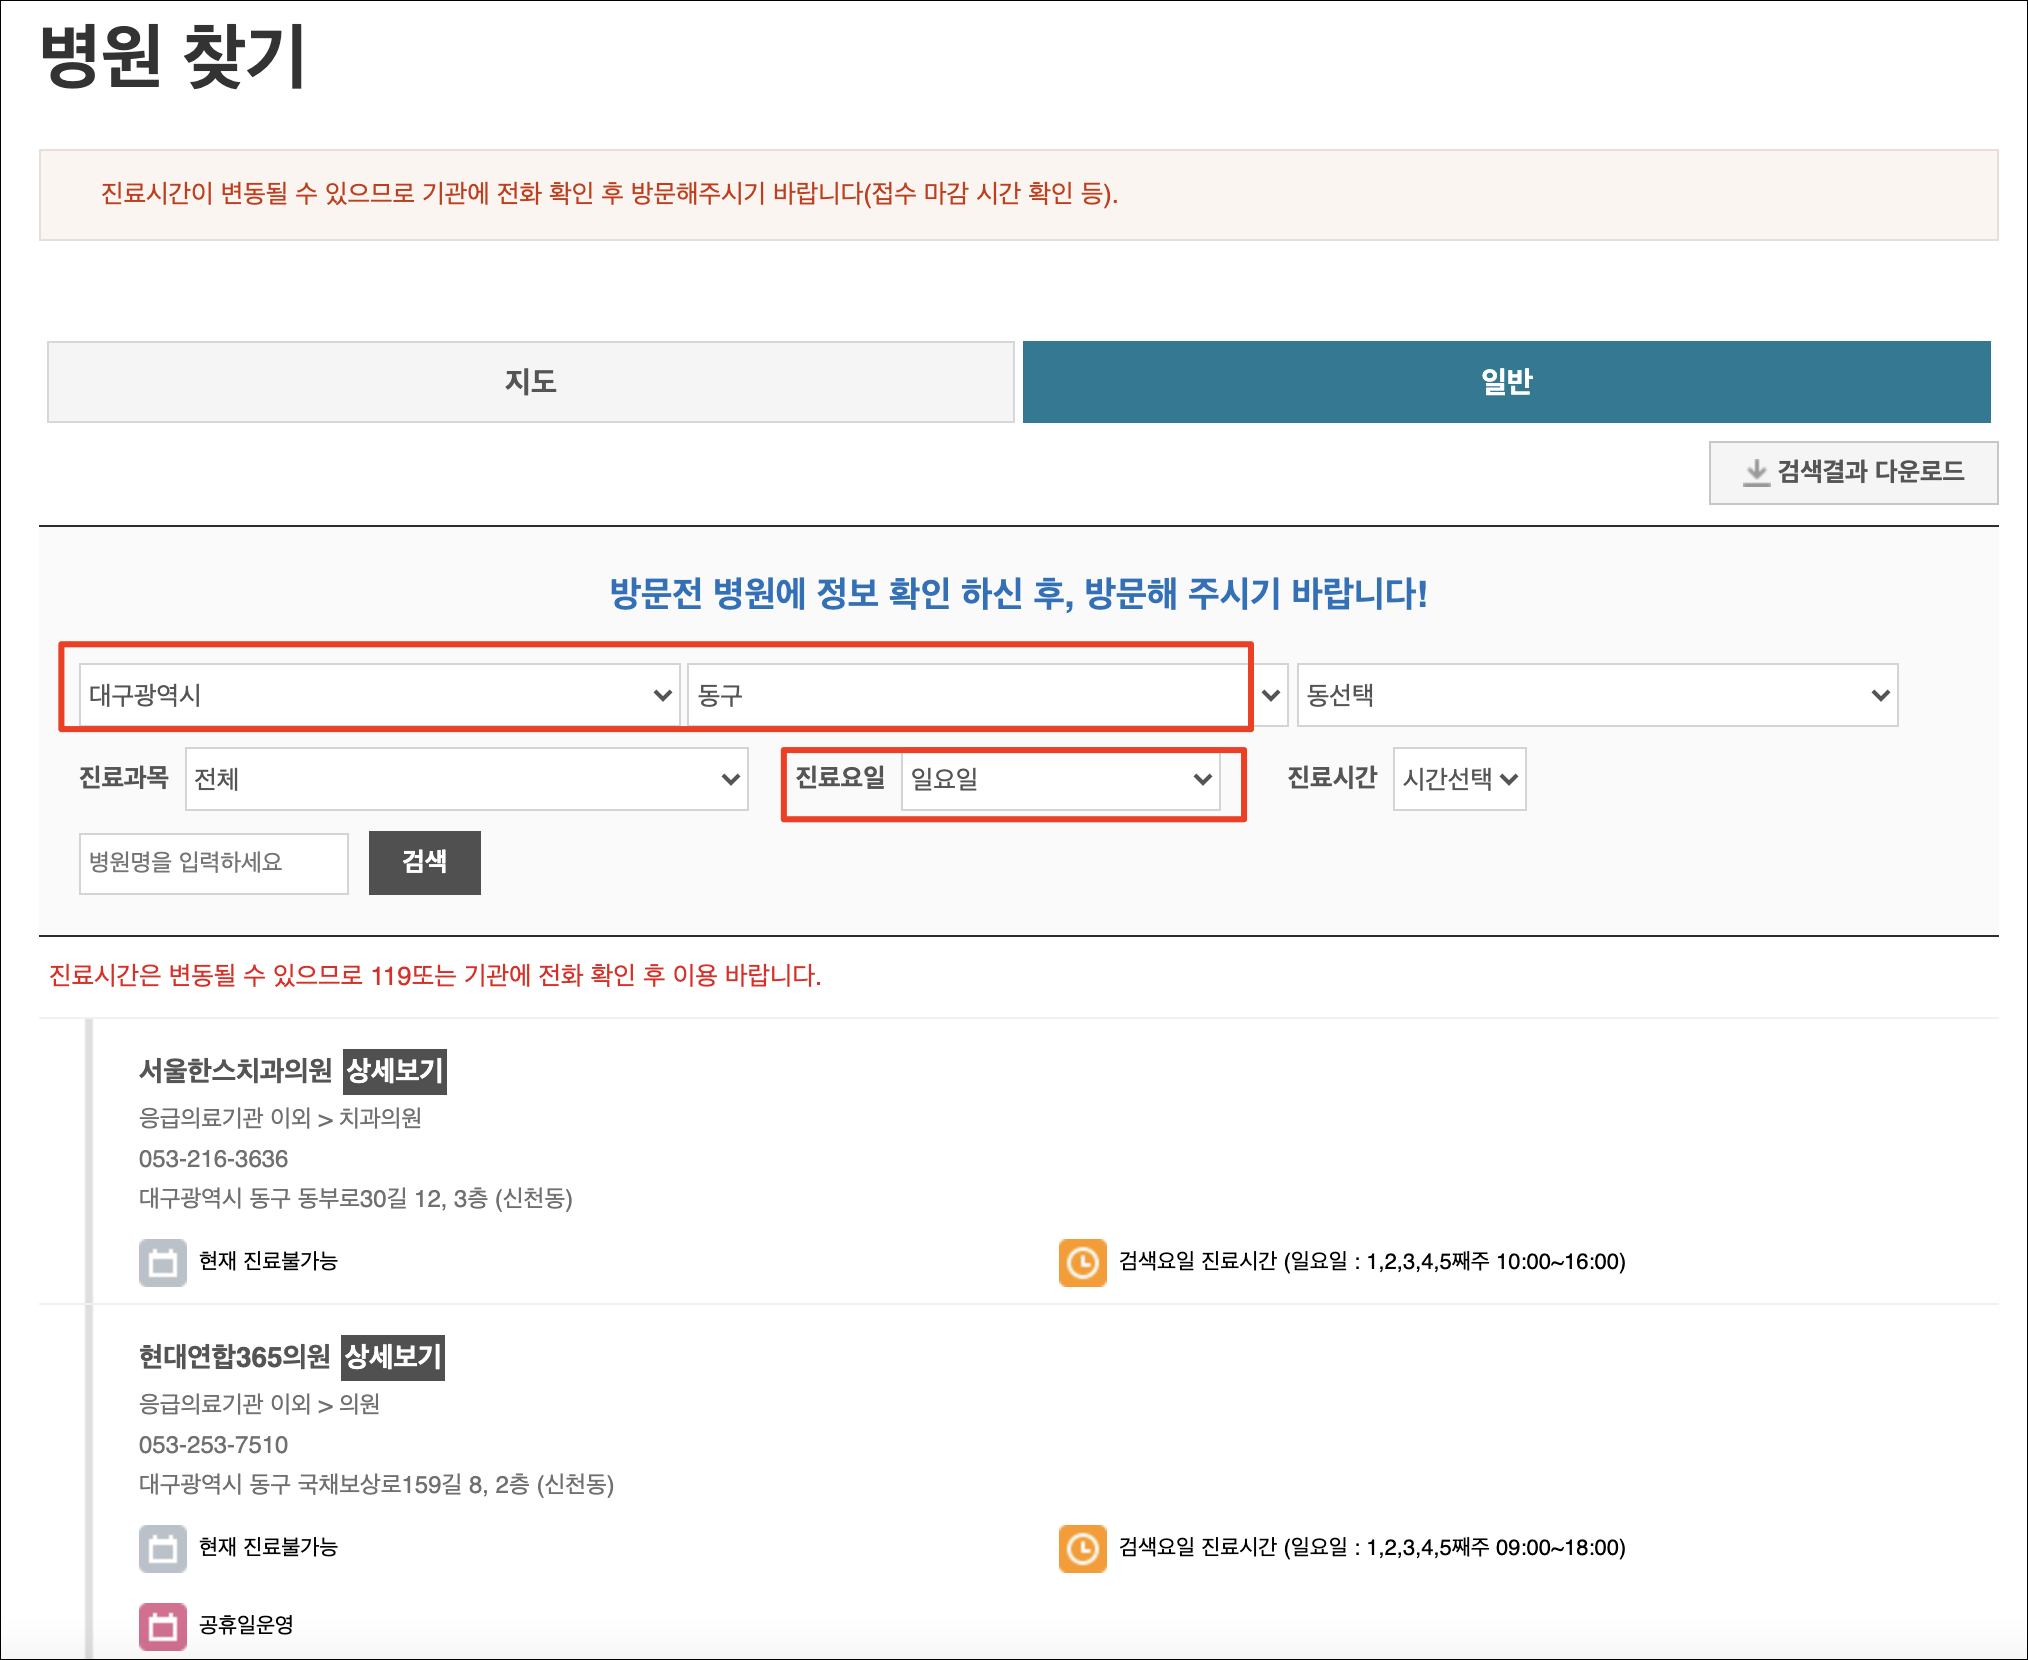Focus the 병원명을 입력하세요 input field
The width and height of the screenshot is (2028, 1660).
tap(214, 863)
